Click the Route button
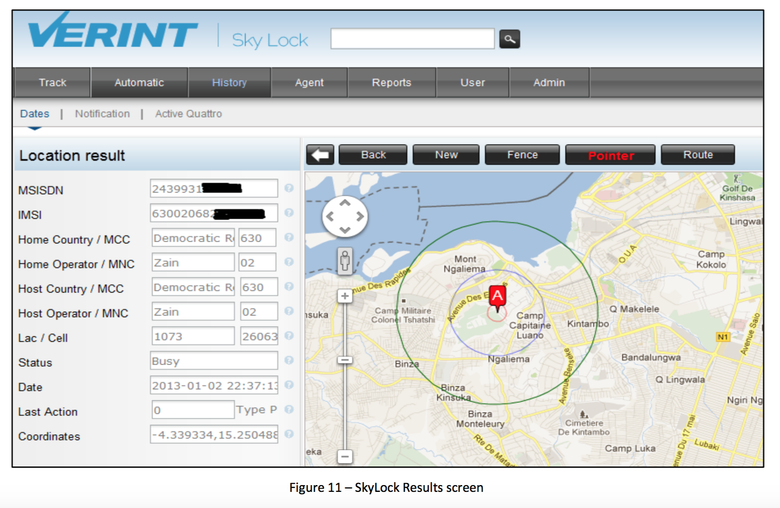This screenshot has width=780, height=508. [x=698, y=155]
